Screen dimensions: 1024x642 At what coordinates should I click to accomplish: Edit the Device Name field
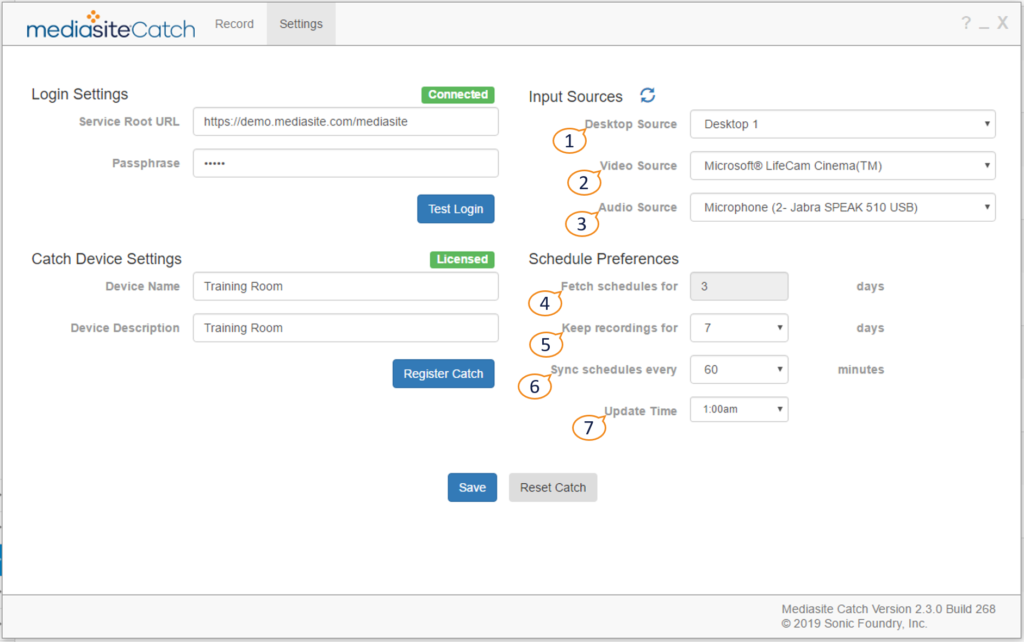click(345, 286)
